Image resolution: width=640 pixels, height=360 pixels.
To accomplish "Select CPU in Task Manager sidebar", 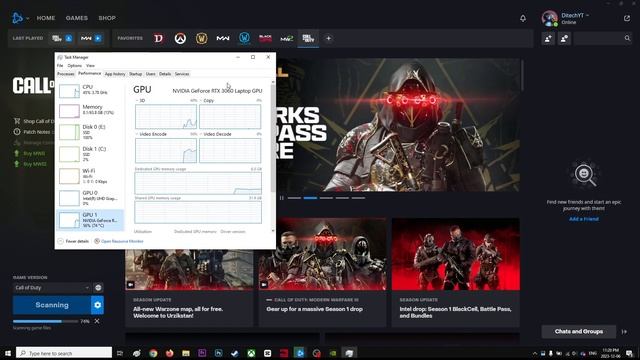I will point(90,91).
